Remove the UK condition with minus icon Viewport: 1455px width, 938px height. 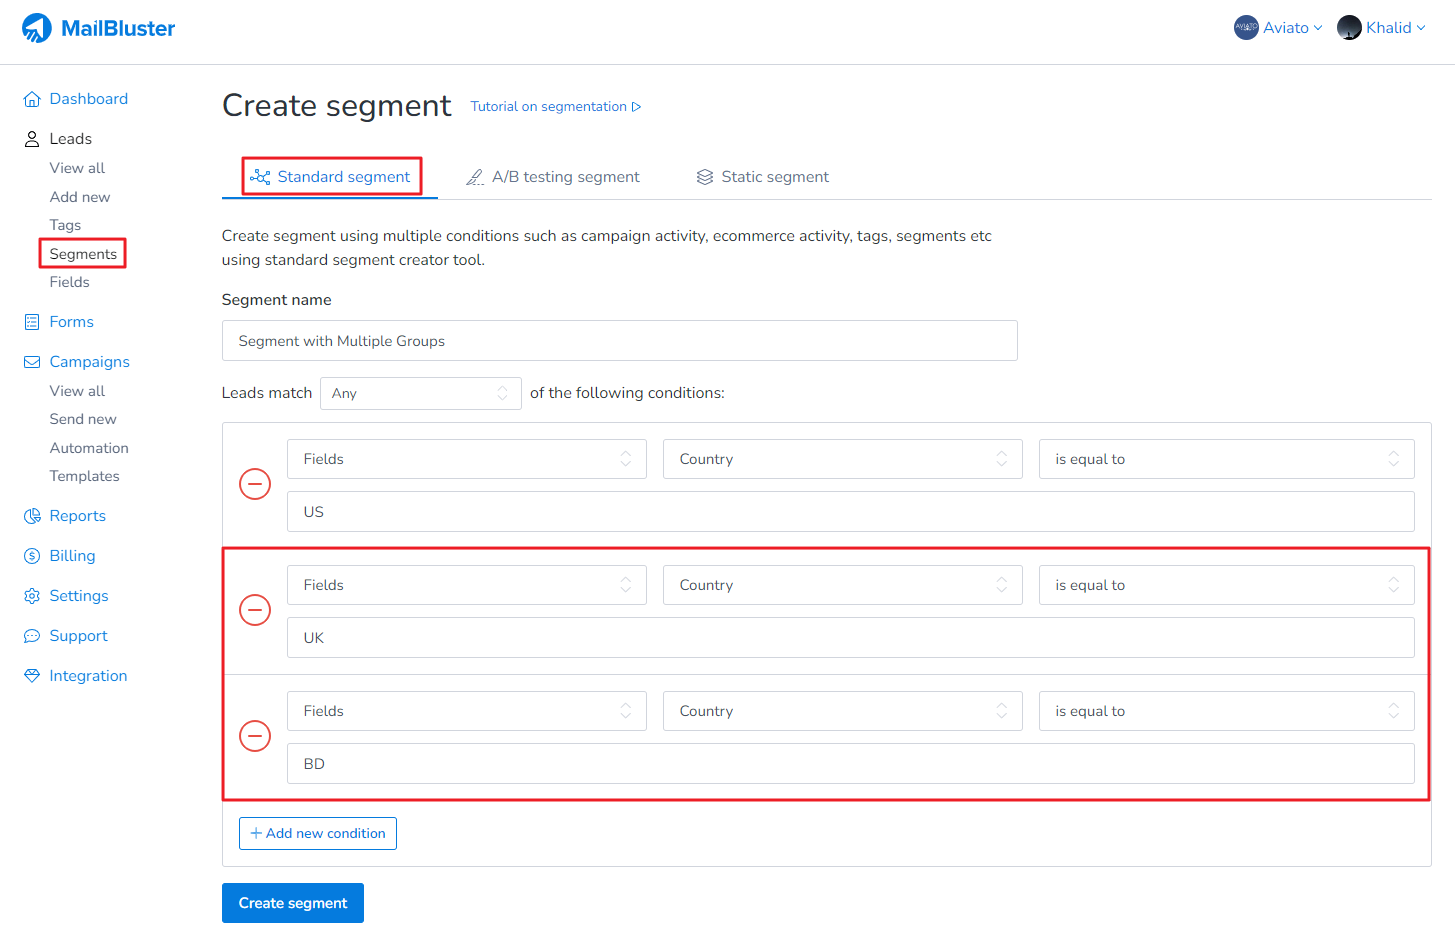pos(255,610)
